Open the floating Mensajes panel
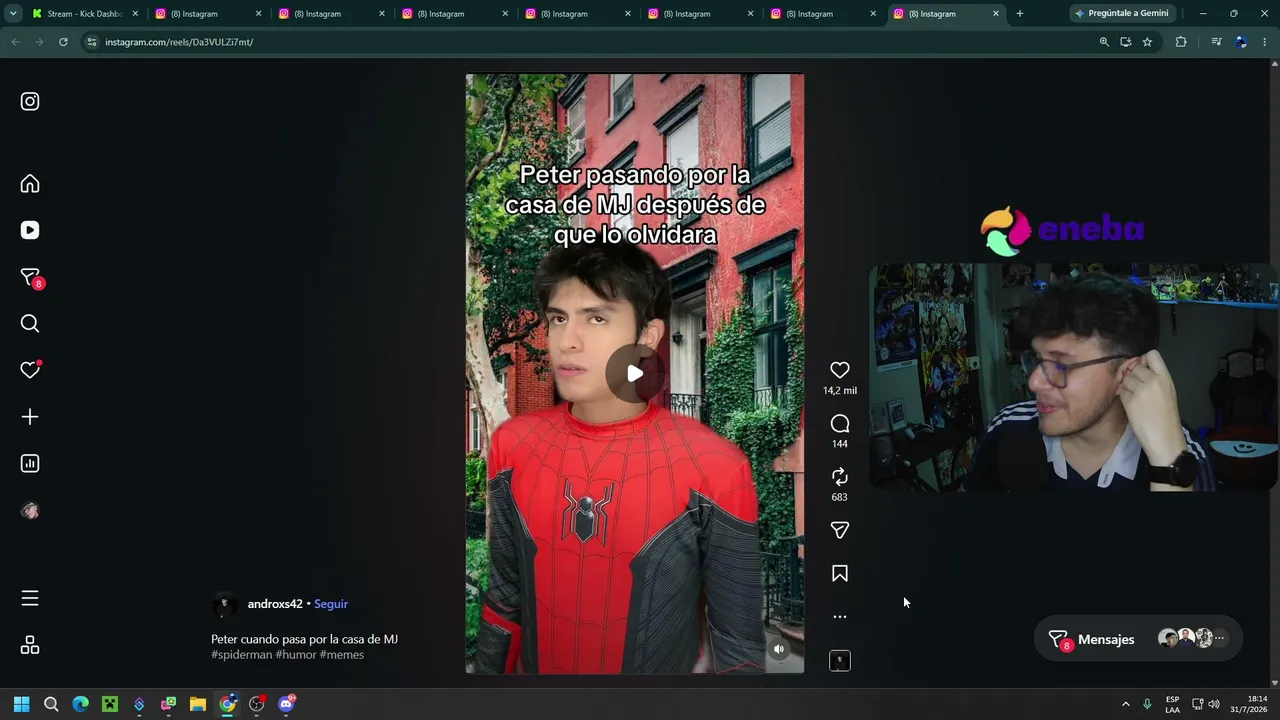1280x720 pixels. click(1139, 639)
